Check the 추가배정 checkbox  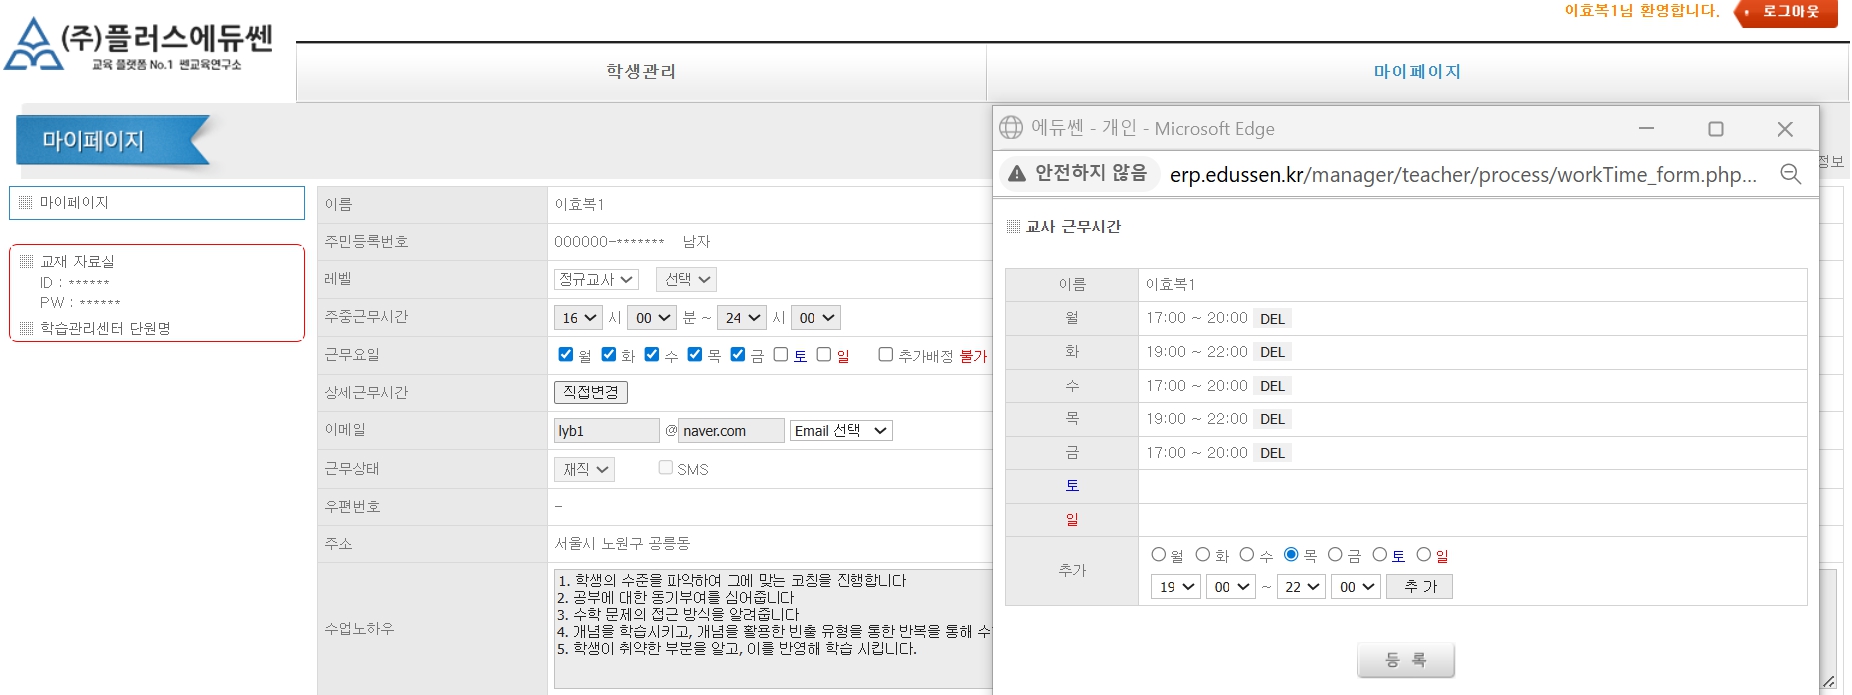point(885,354)
